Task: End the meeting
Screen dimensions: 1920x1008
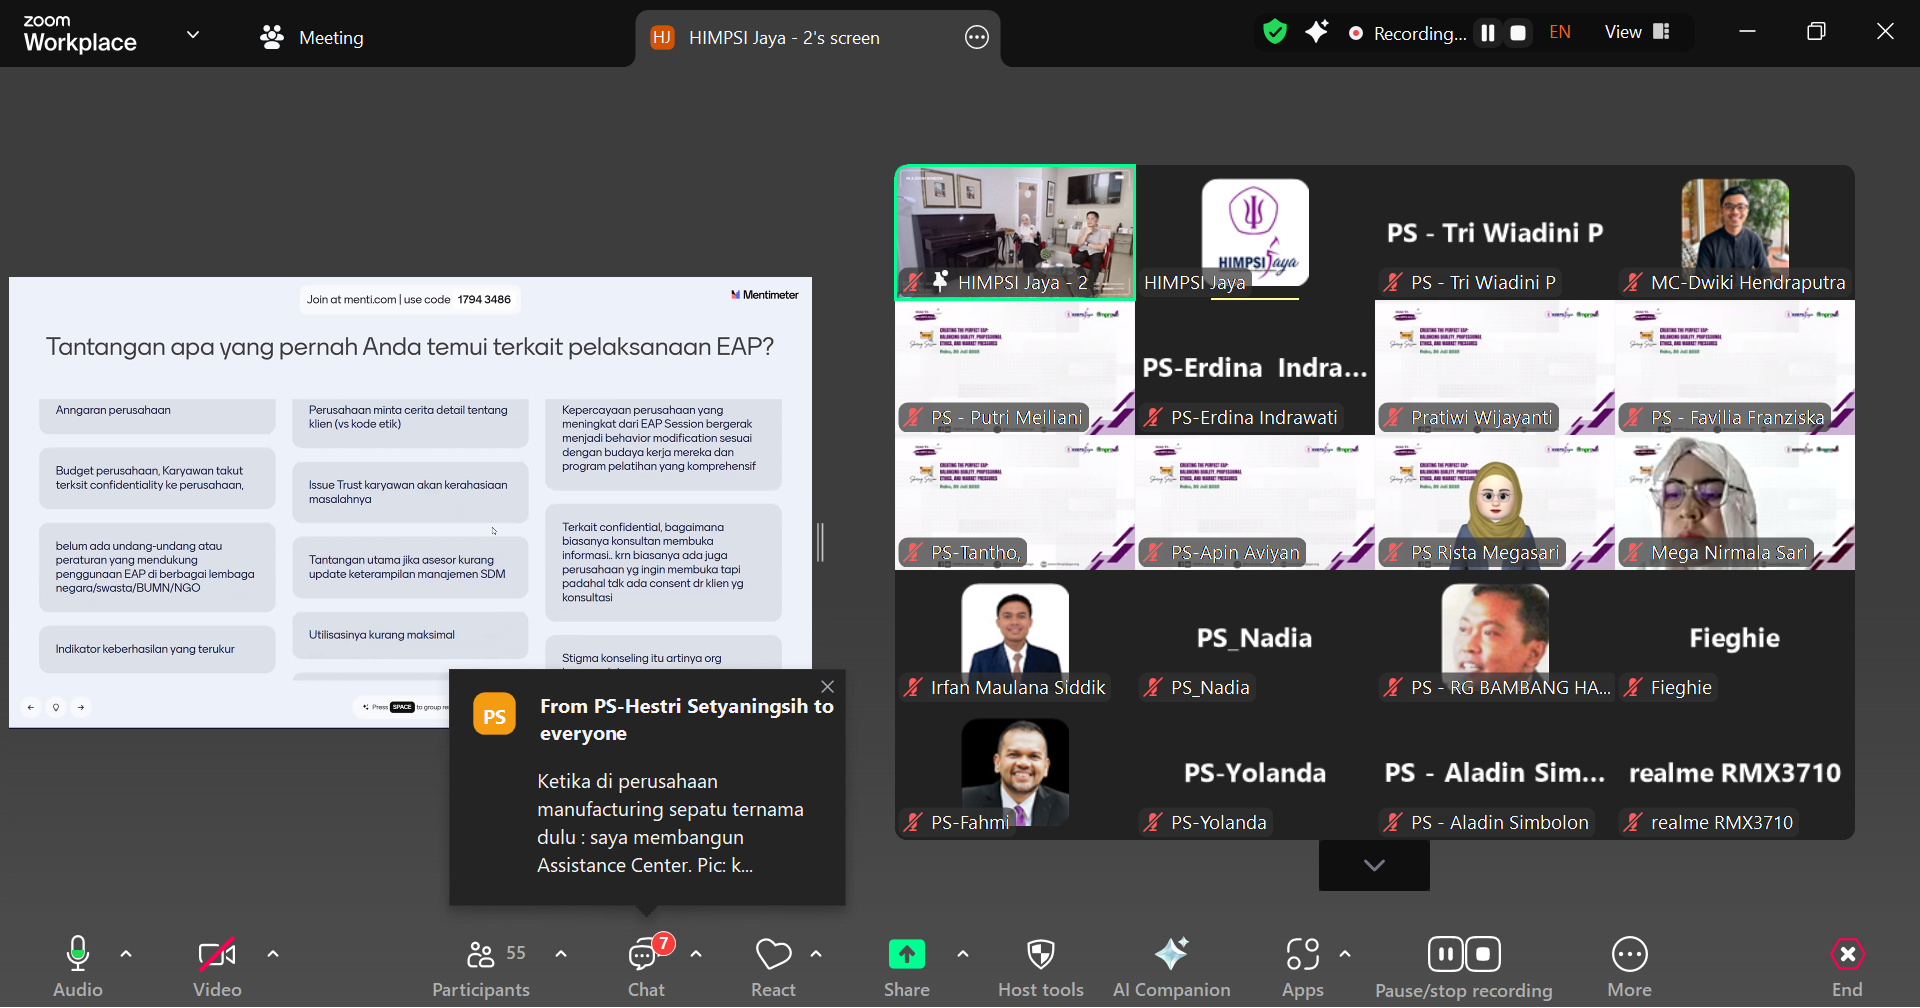Action: 1847,966
